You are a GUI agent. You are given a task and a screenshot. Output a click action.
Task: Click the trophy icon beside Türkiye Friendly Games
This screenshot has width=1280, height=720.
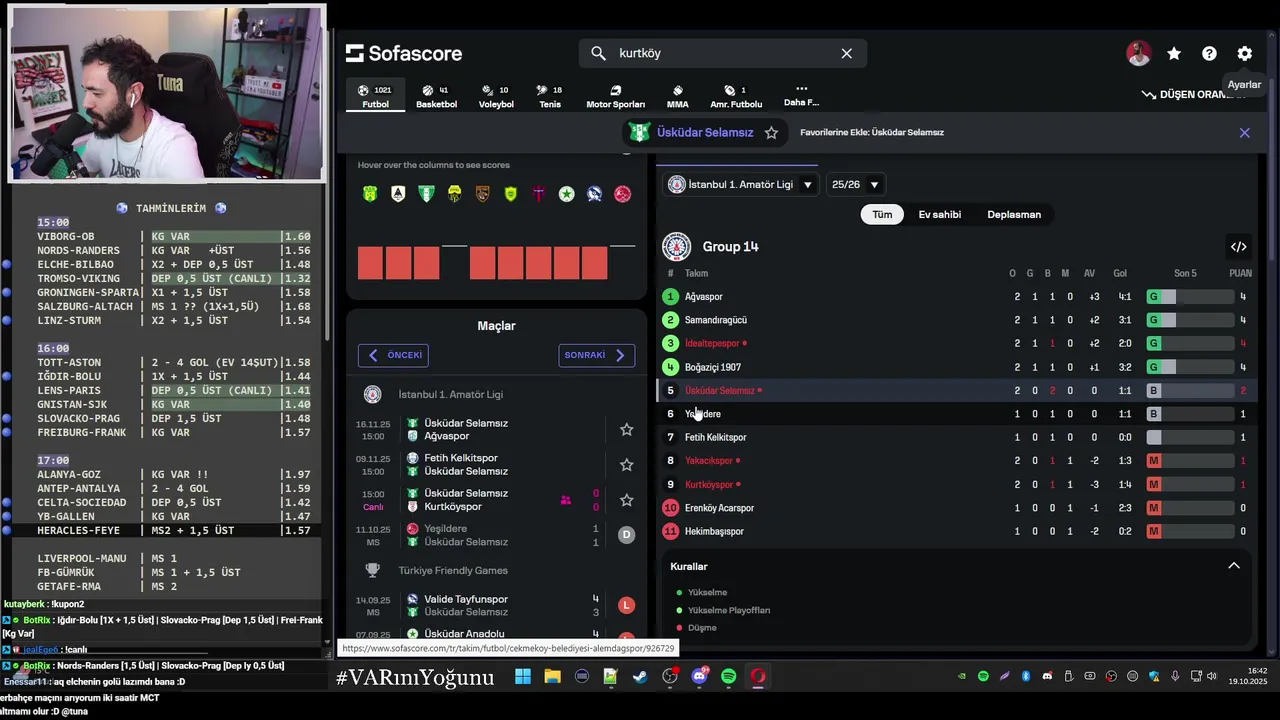(372, 570)
